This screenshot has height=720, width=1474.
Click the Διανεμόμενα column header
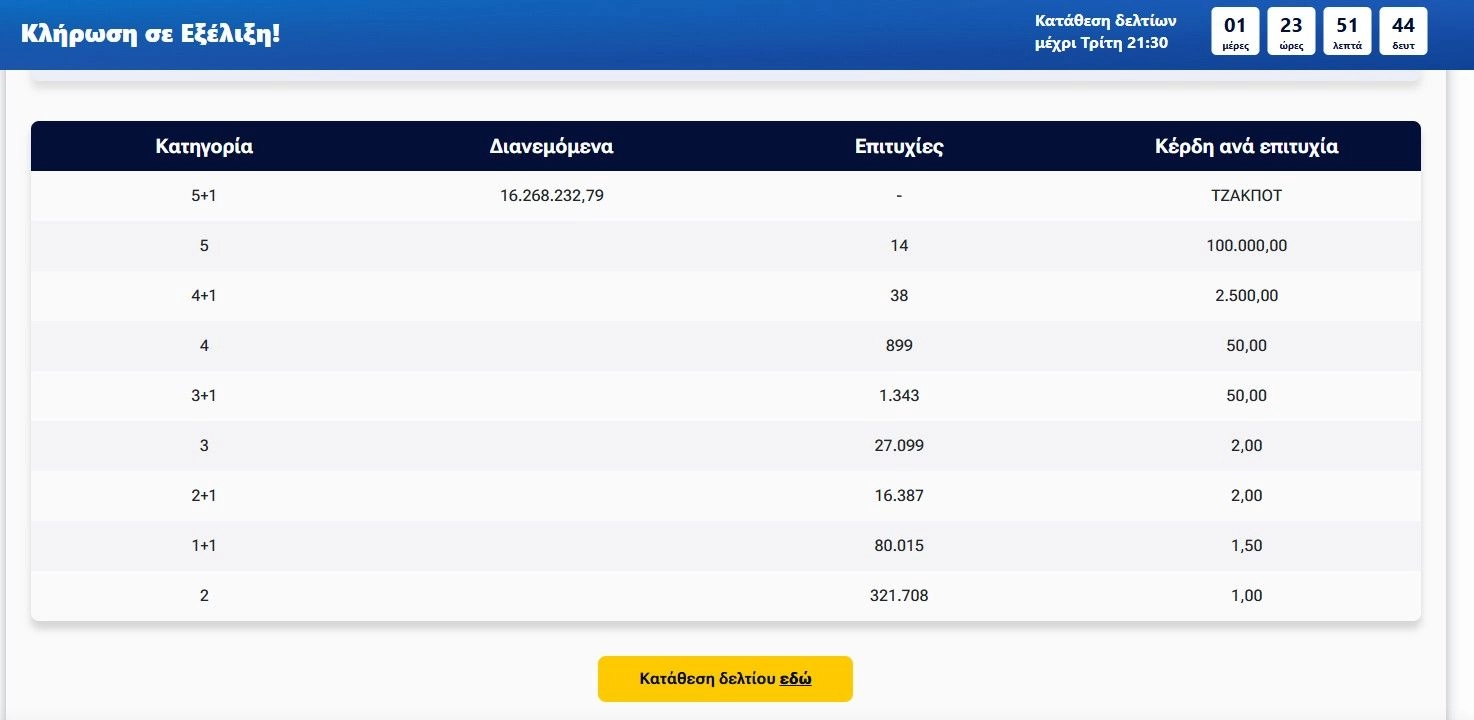(x=552, y=146)
